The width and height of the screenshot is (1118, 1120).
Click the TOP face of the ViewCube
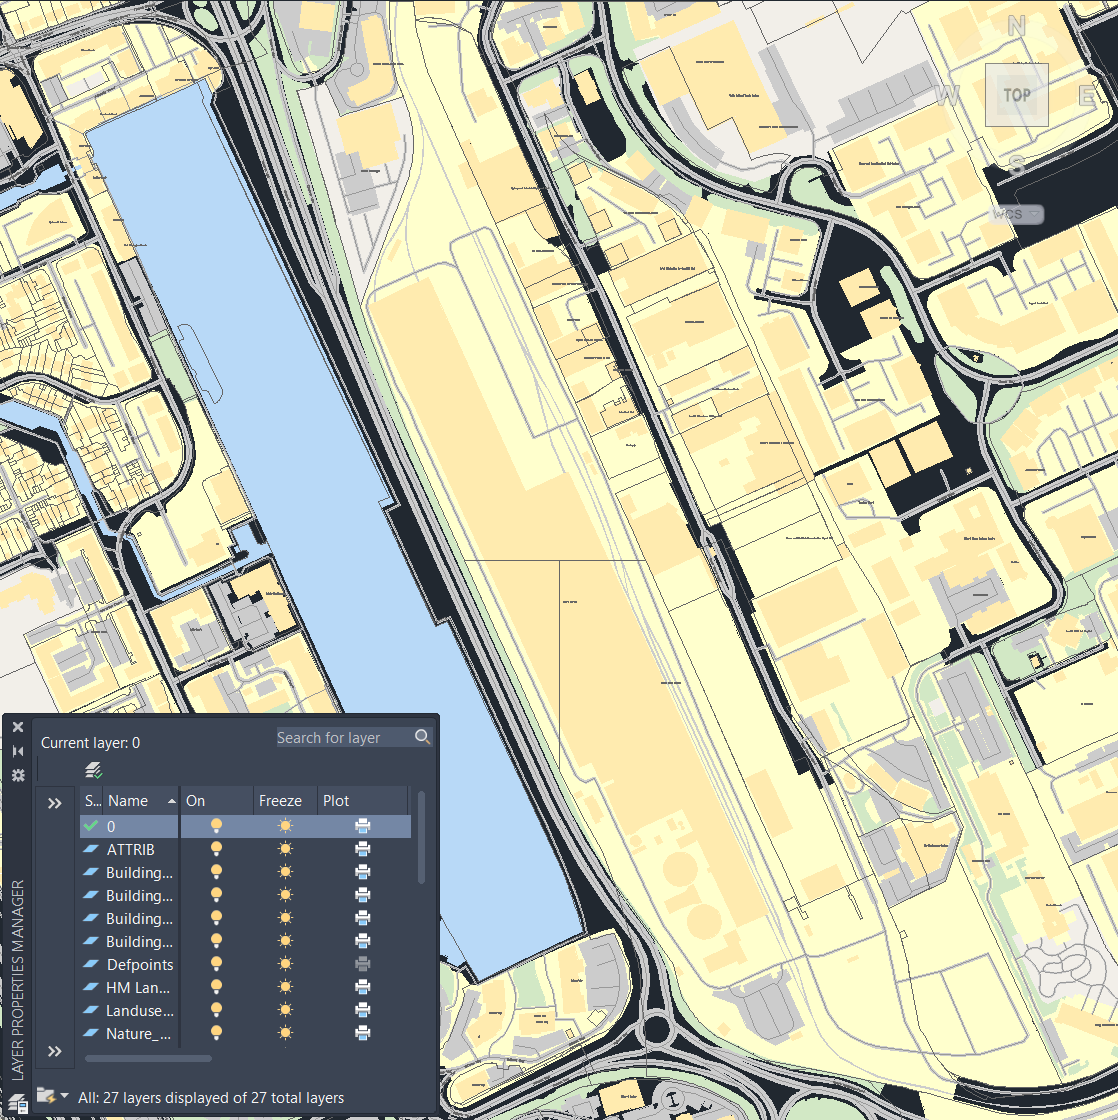point(1016,95)
